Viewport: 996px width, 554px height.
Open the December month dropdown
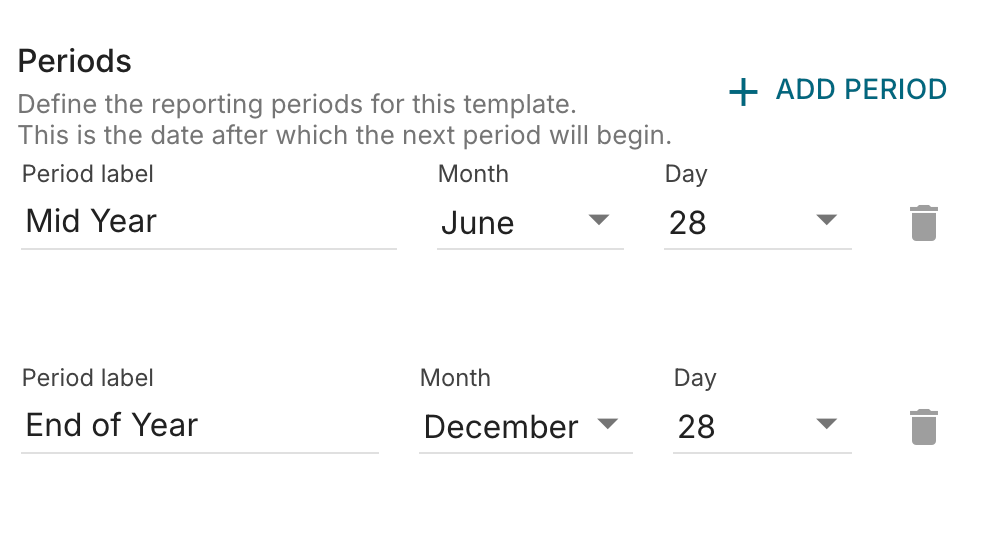pyautogui.click(x=526, y=427)
